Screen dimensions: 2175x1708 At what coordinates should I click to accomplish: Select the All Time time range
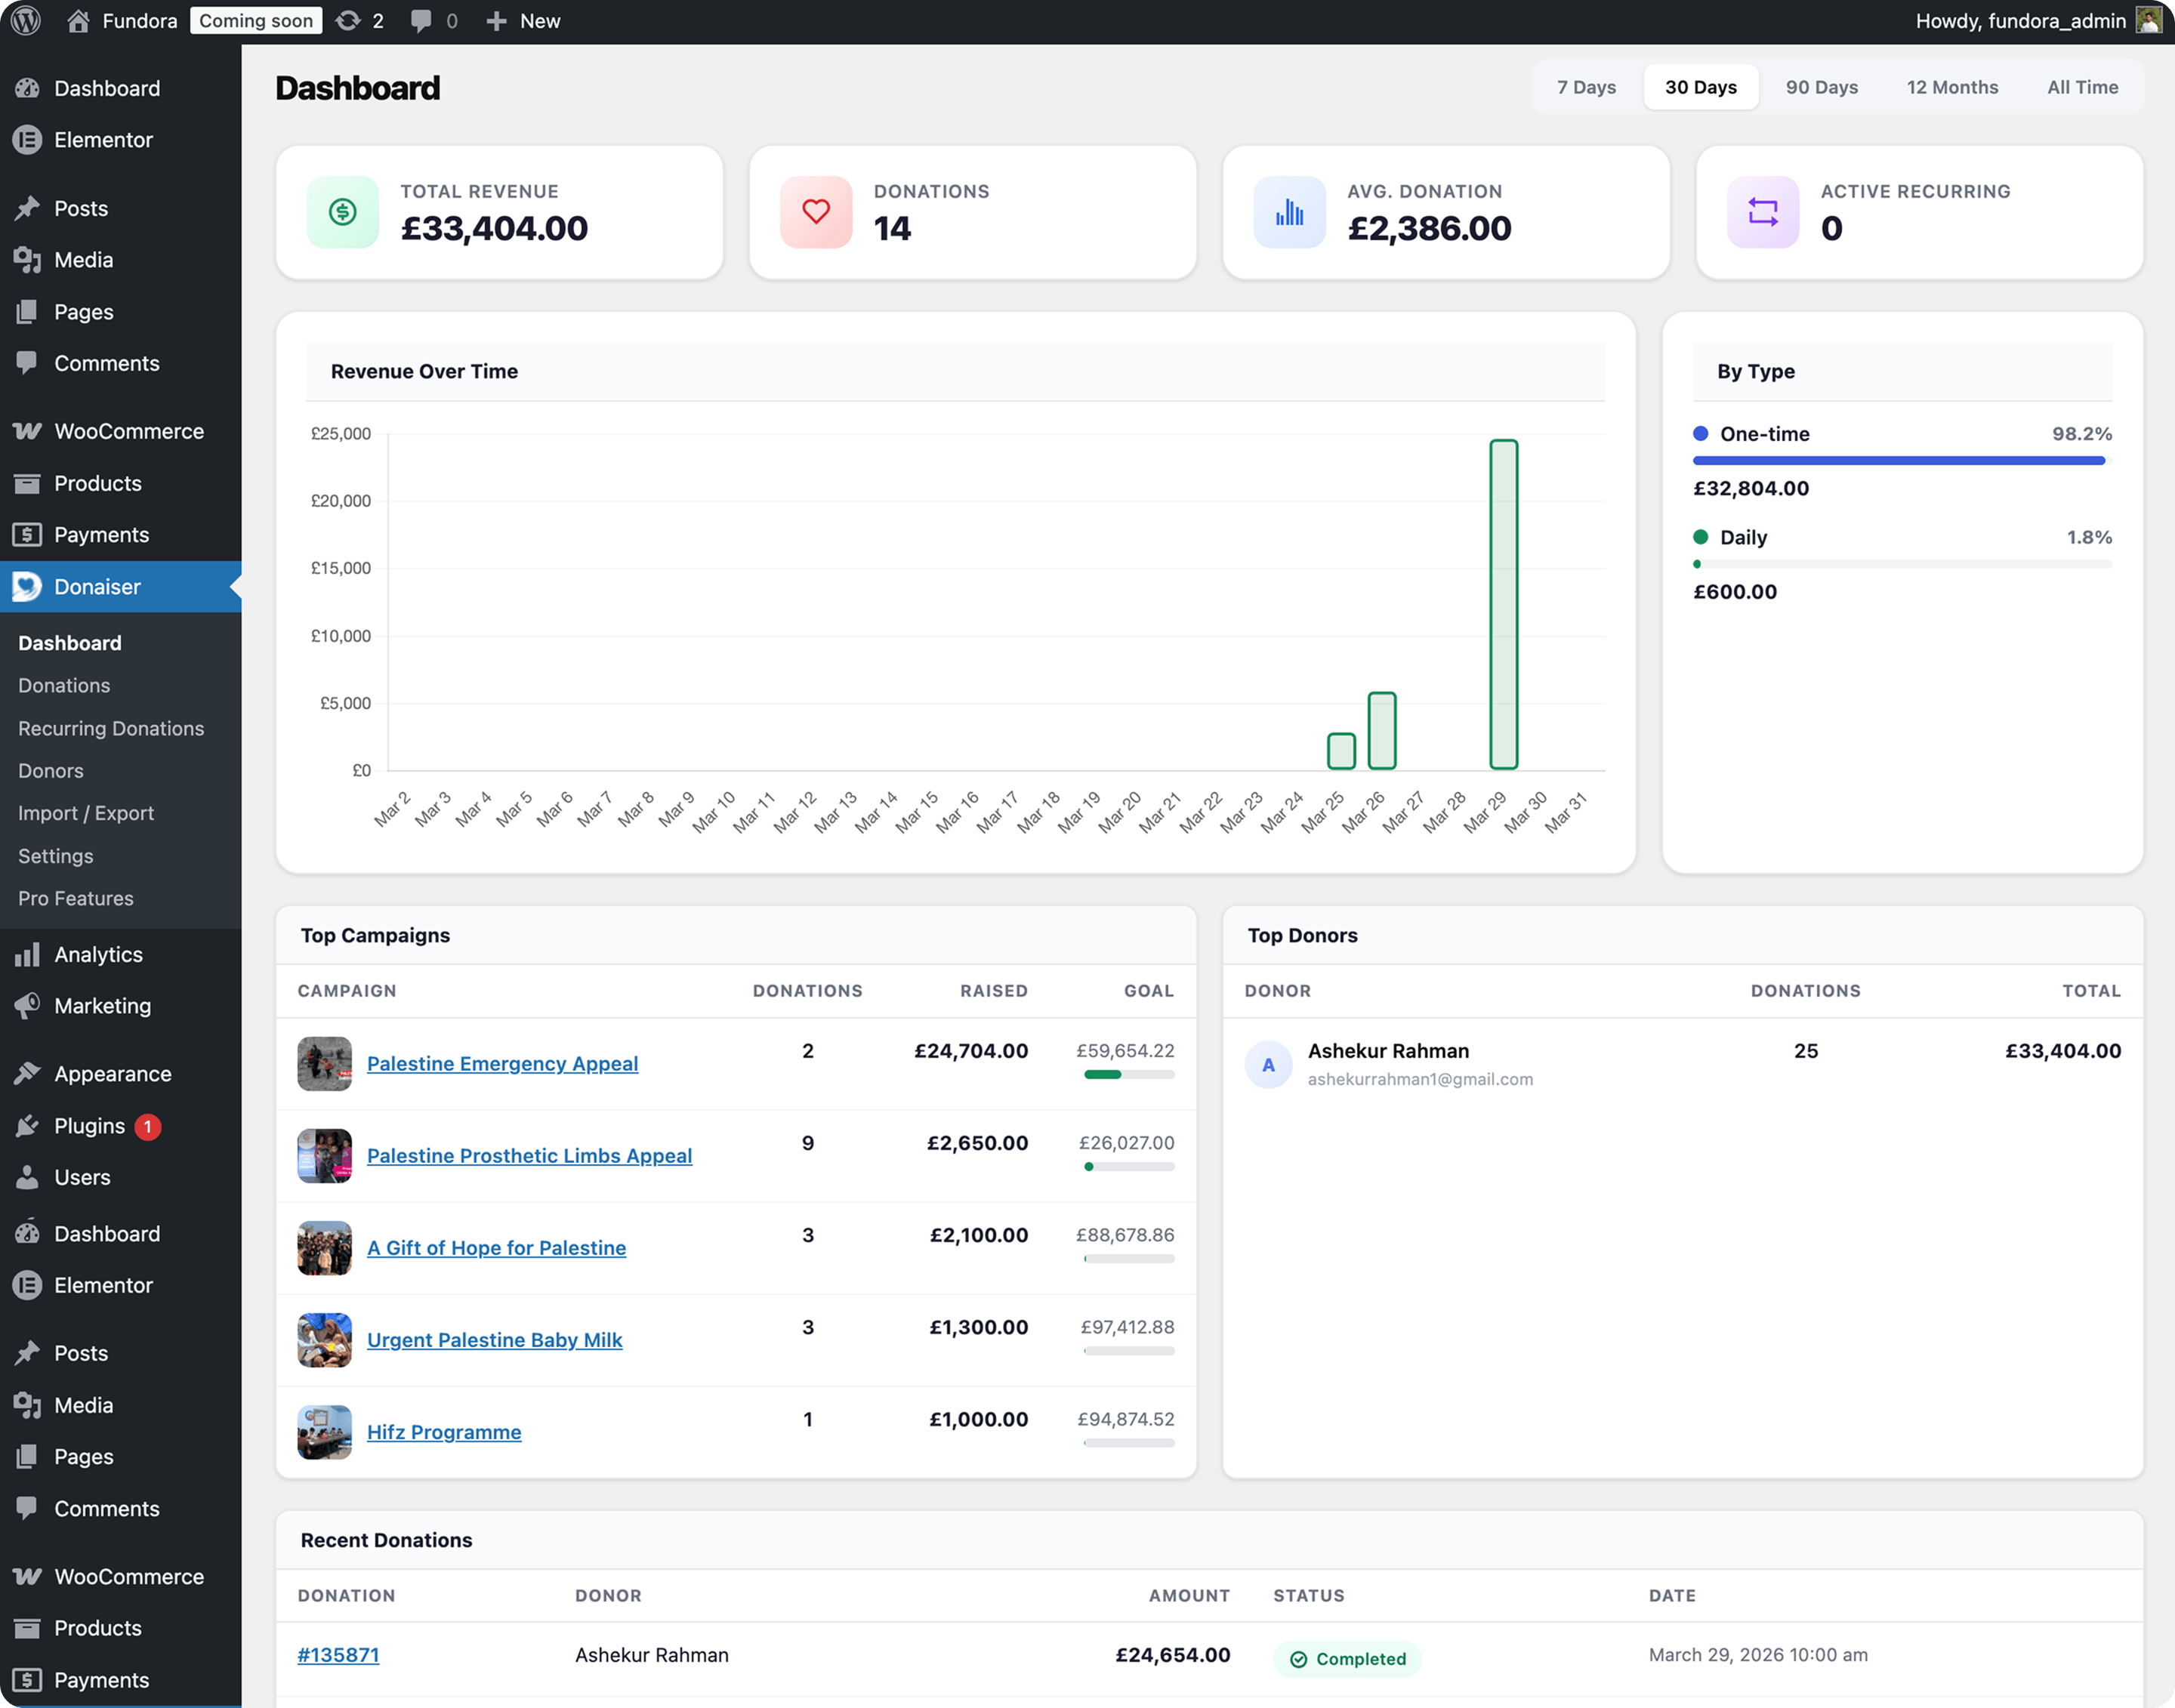[2082, 87]
